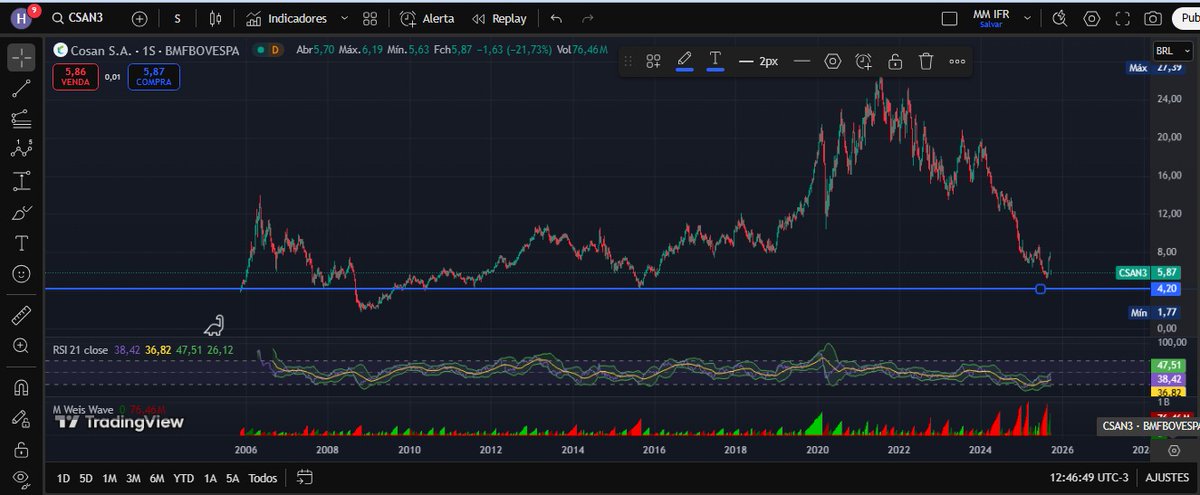Select the ruler measure tool
Image resolution: width=1200 pixels, height=495 pixels.
pos(21,316)
